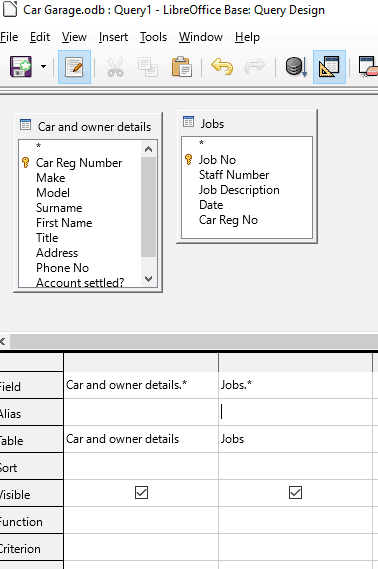
Task: Click the Copy icon in toolbar
Action: pos(148,67)
